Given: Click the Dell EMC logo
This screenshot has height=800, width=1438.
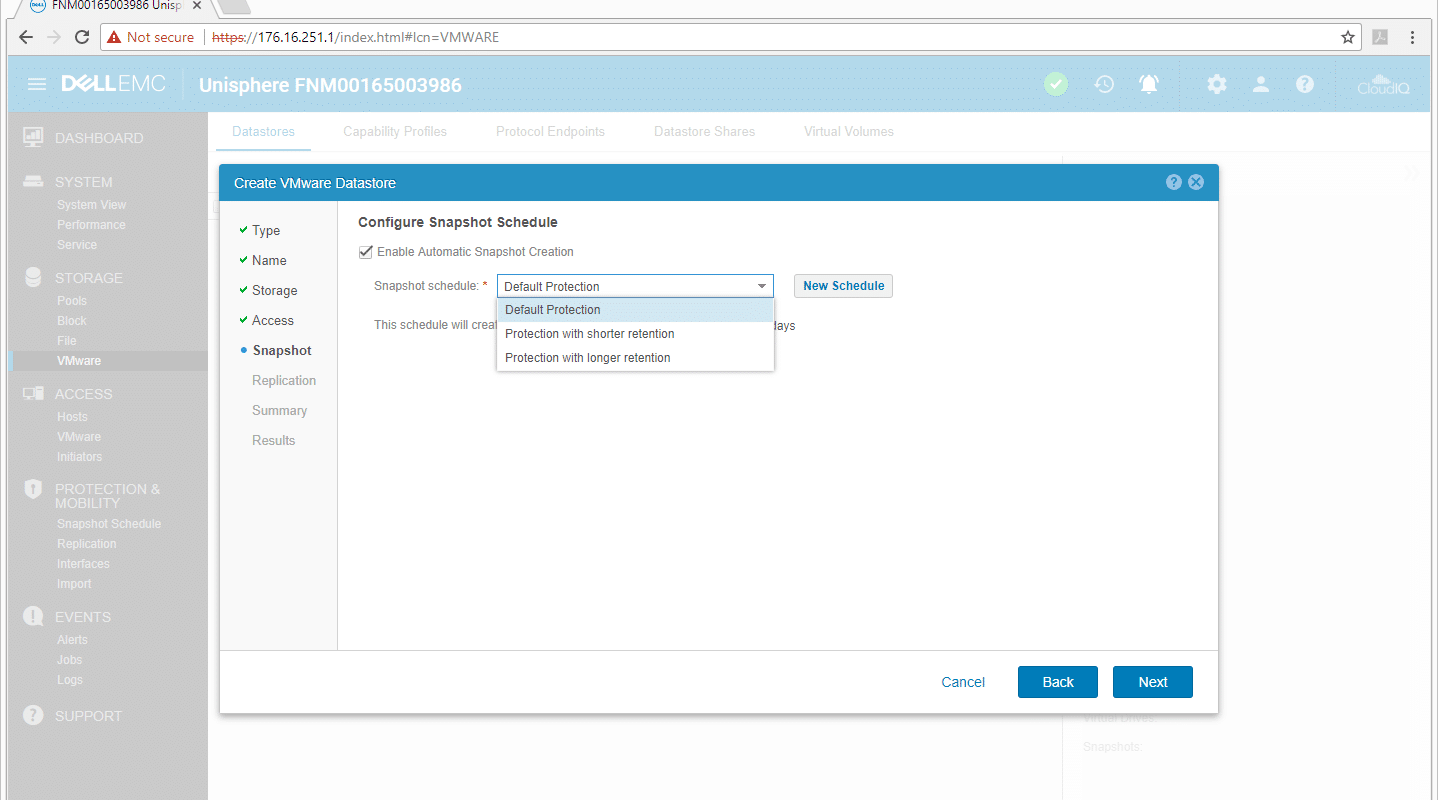Looking at the screenshot, I should pos(113,84).
